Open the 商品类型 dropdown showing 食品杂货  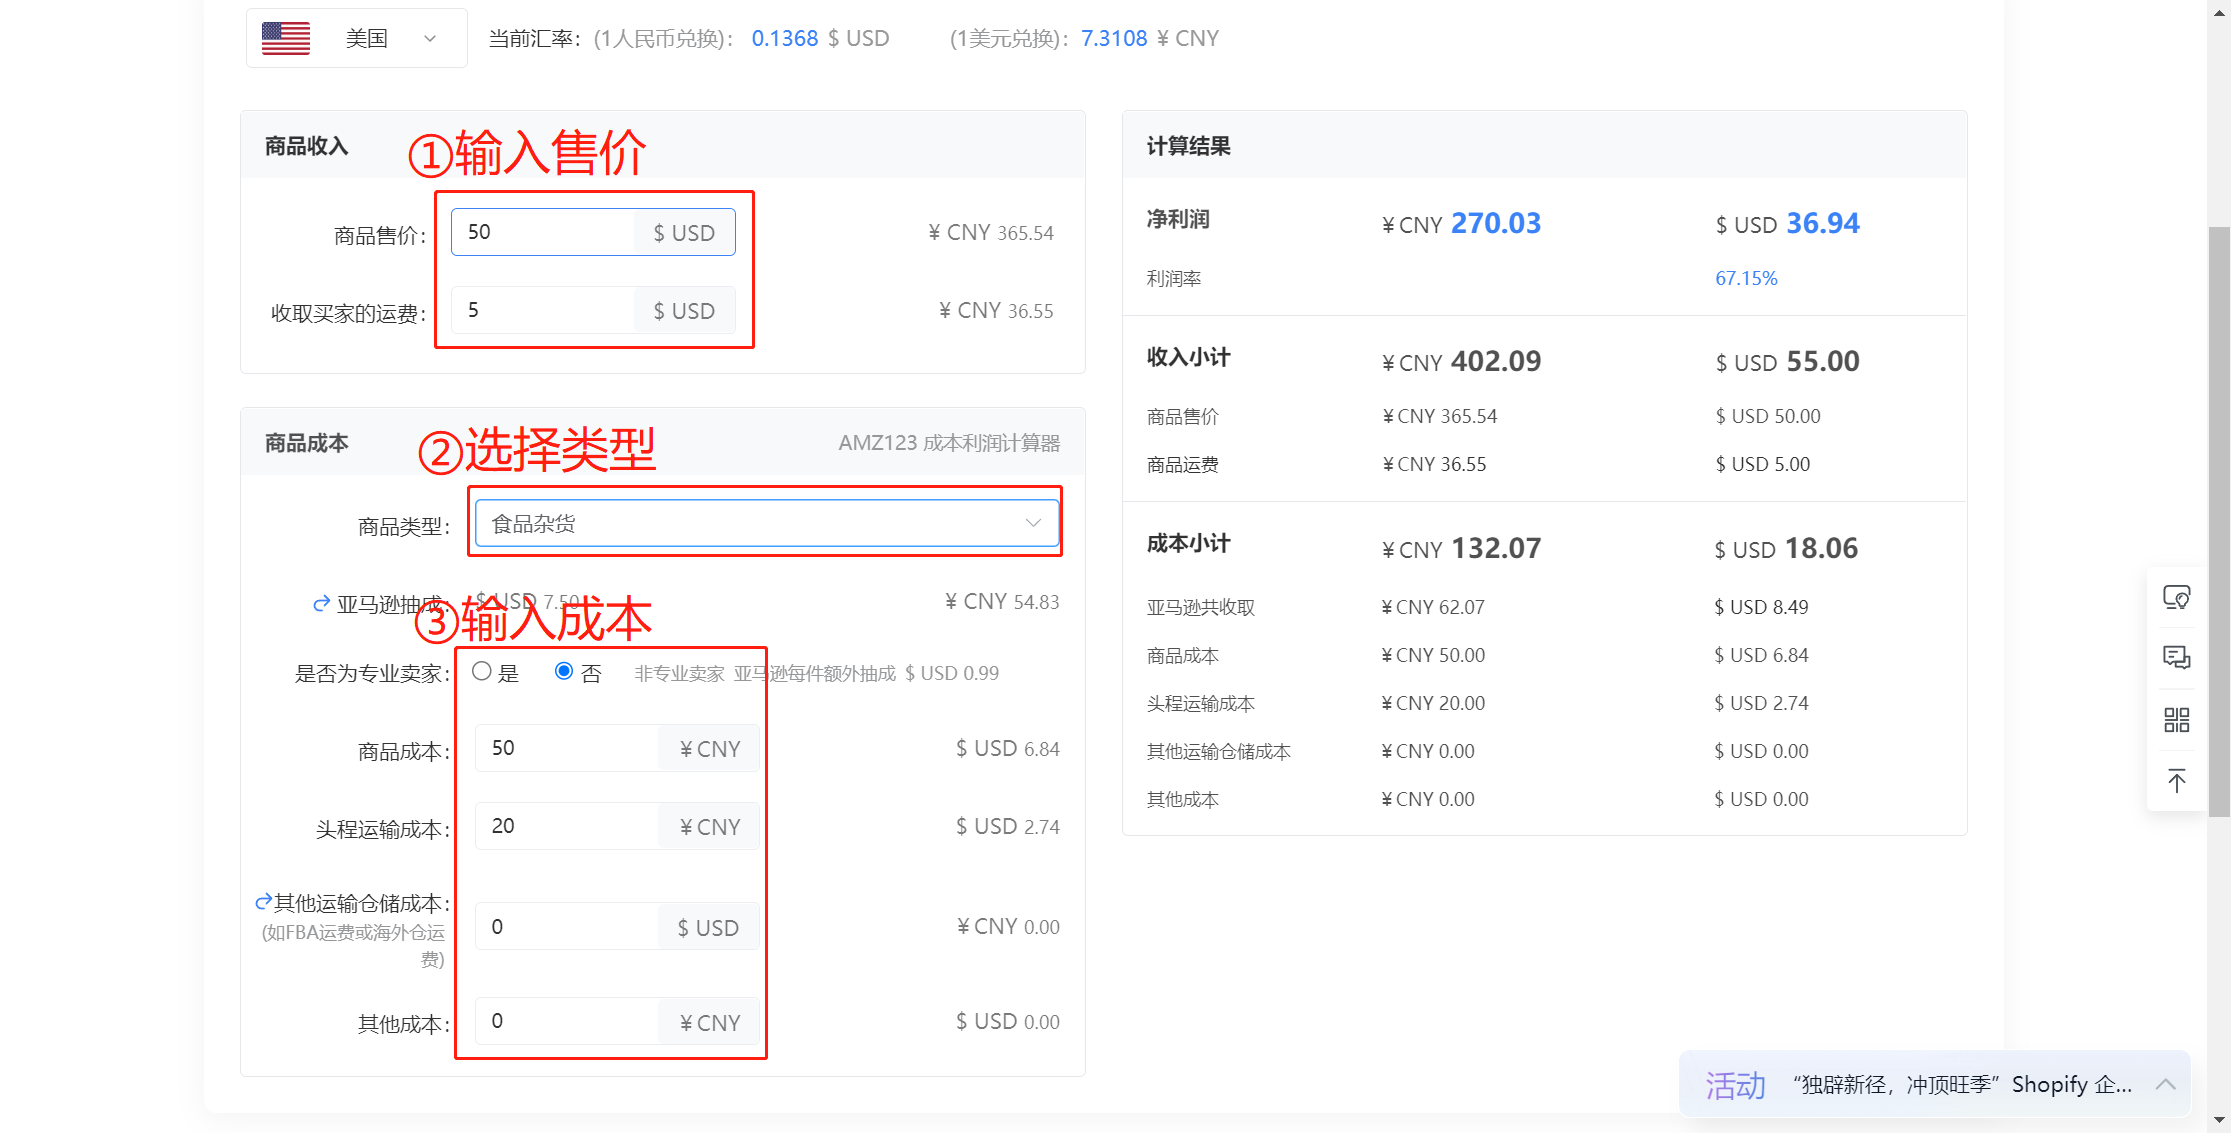(767, 523)
